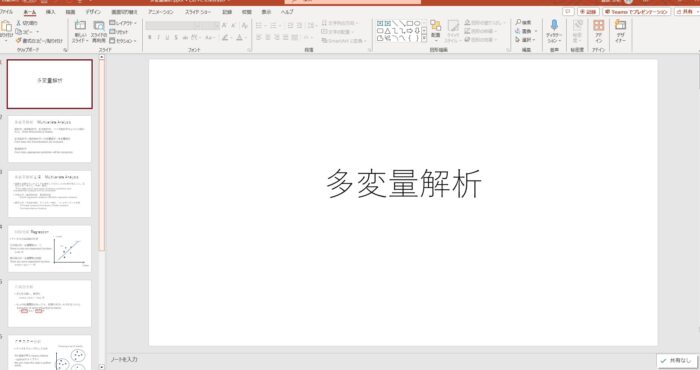Image resolution: width=700 pixels, height=370 pixels.
Task: Click down arrow of slide panel scrollbar
Action: click(101, 367)
